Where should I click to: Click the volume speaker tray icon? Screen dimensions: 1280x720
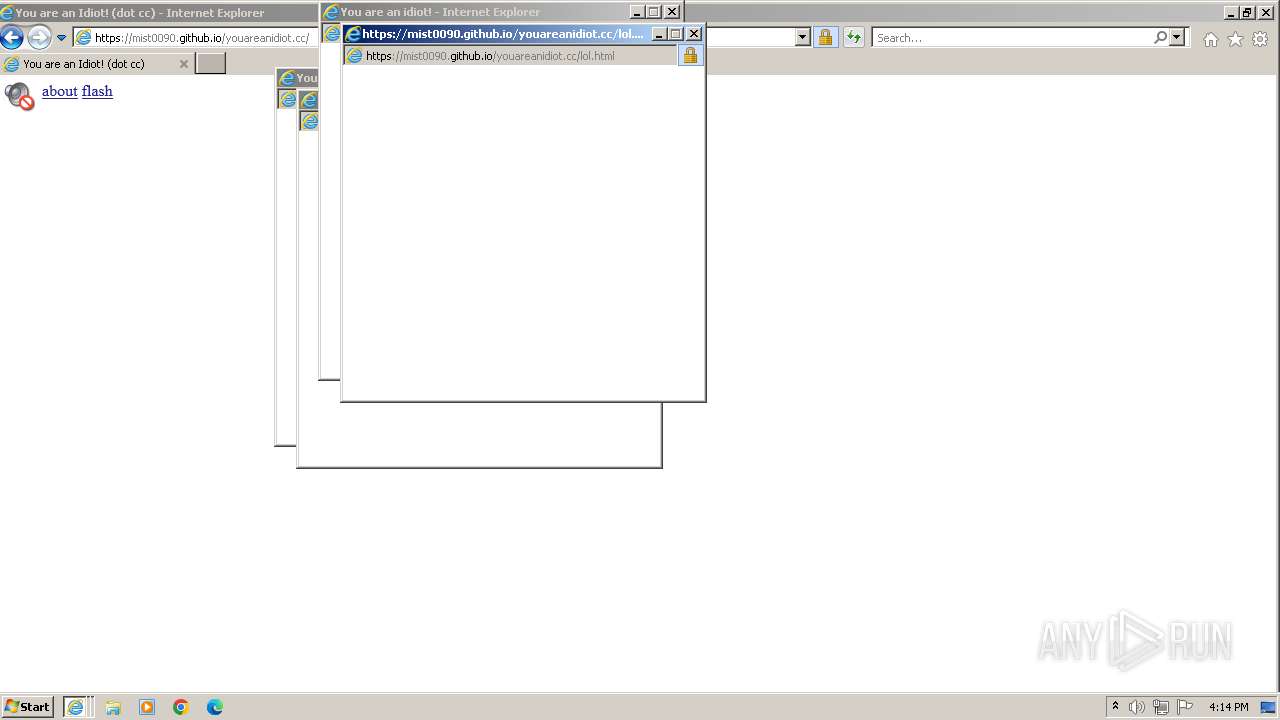pos(1137,707)
